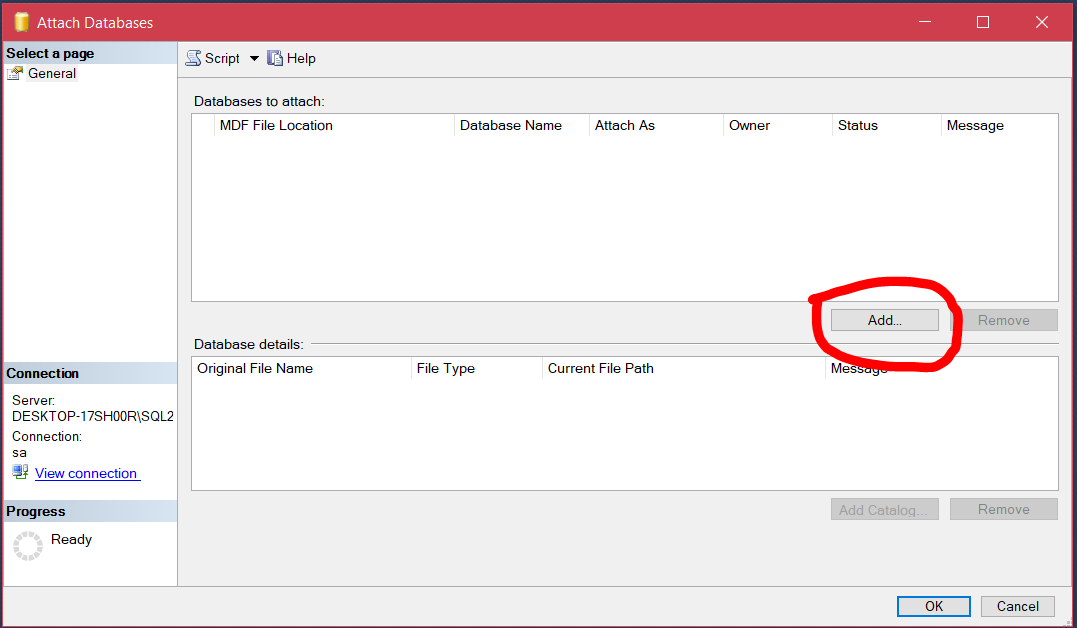Screen dimensions: 1077x628
Task: Close the Attach Databases window
Action: coord(1042,22)
